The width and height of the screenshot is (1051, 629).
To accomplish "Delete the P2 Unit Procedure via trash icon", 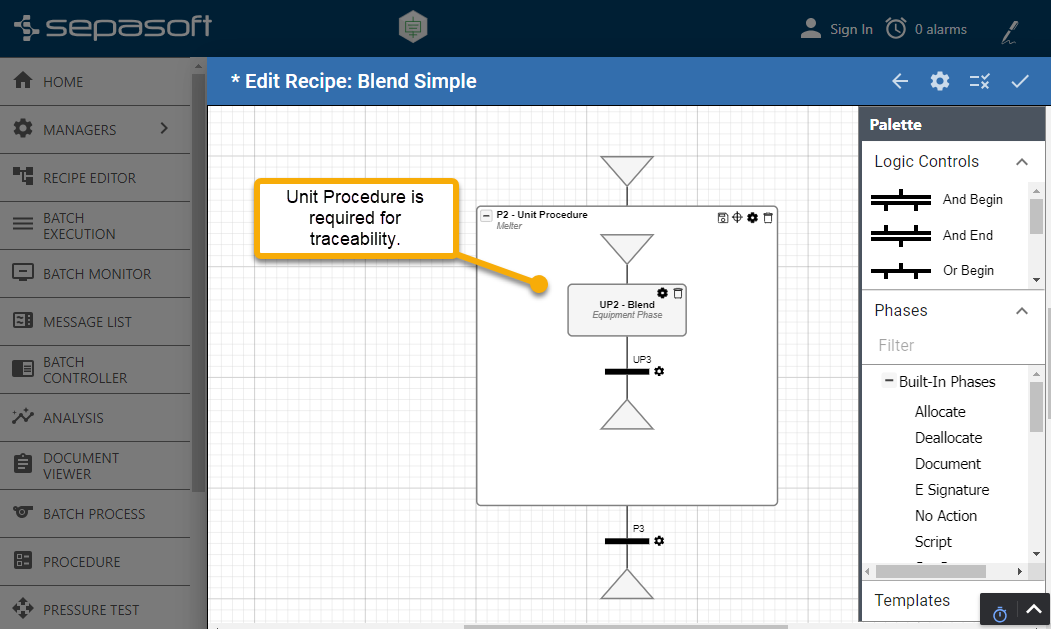I will coord(768,217).
